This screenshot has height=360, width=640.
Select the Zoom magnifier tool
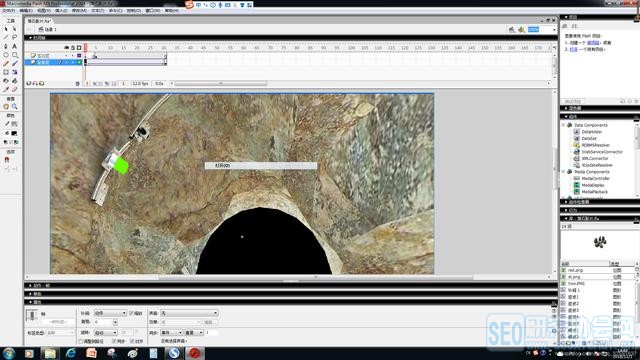[x=14, y=107]
